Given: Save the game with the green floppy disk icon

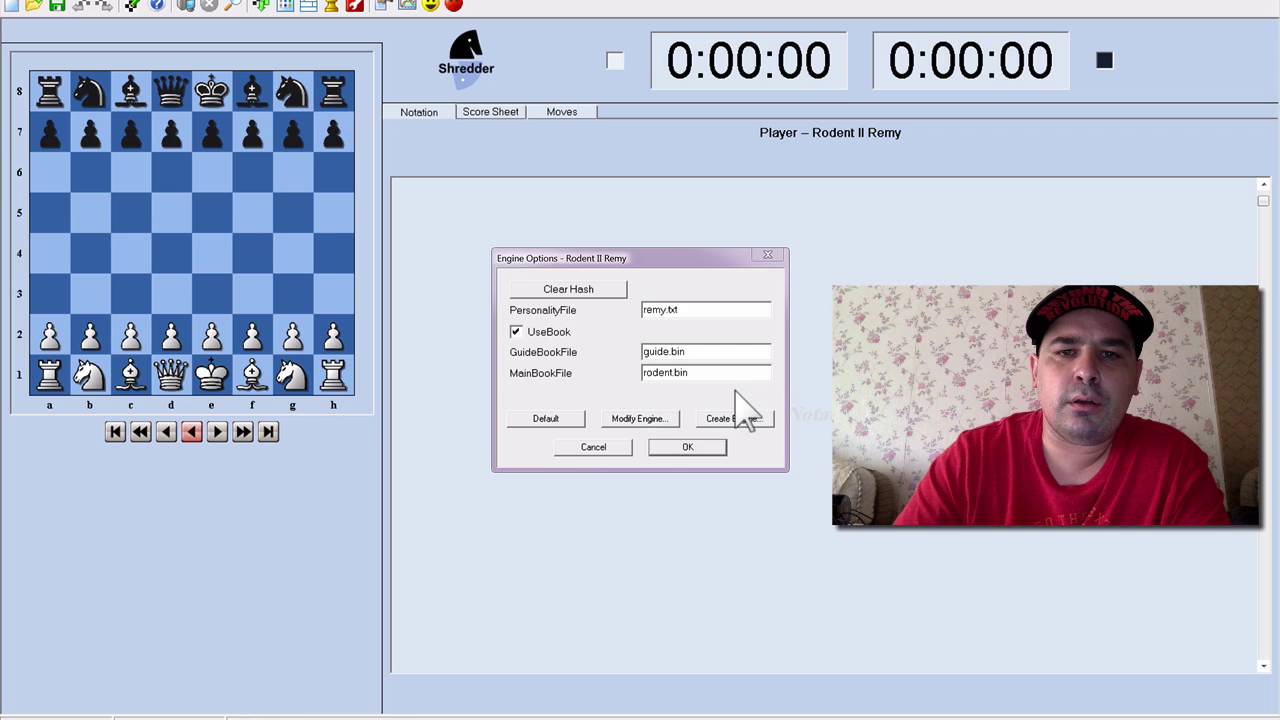Looking at the screenshot, I should pyautogui.click(x=57, y=5).
